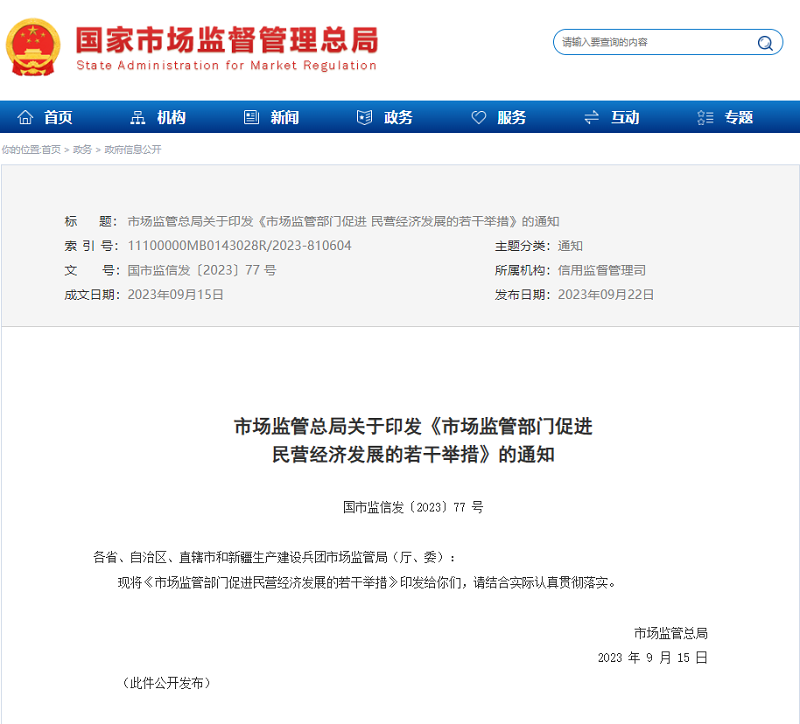Click the book icon beside 政务

pos(362,116)
